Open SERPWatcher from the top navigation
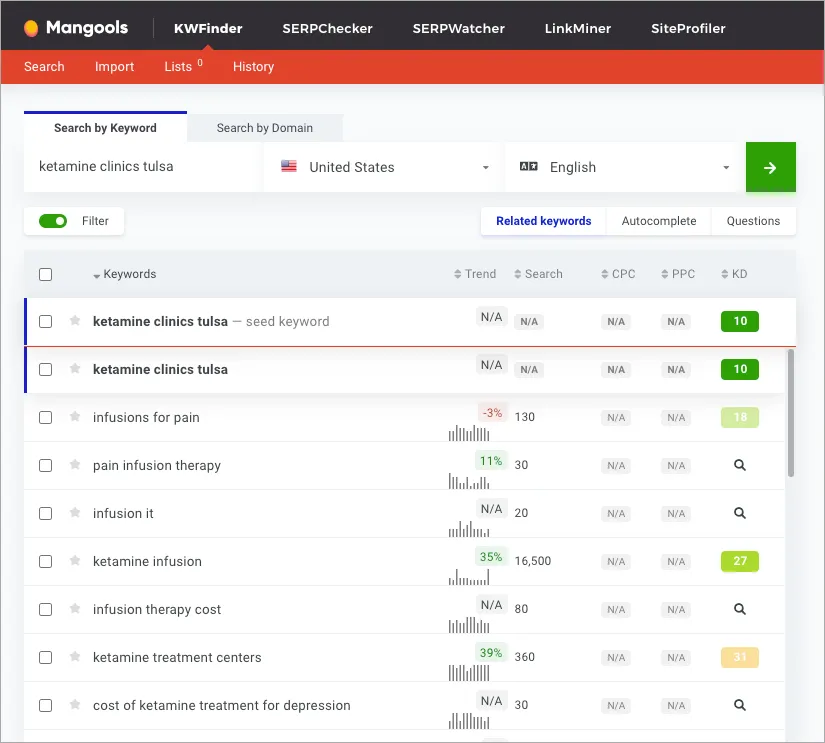The height and width of the screenshot is (743, 825). [458, 29]
